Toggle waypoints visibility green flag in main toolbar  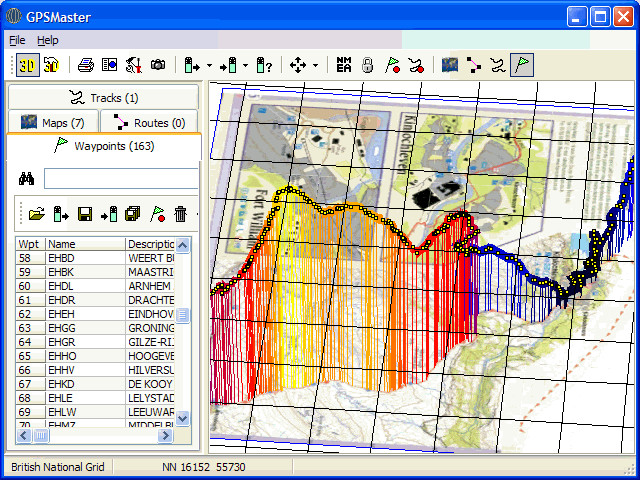point(522,65)
